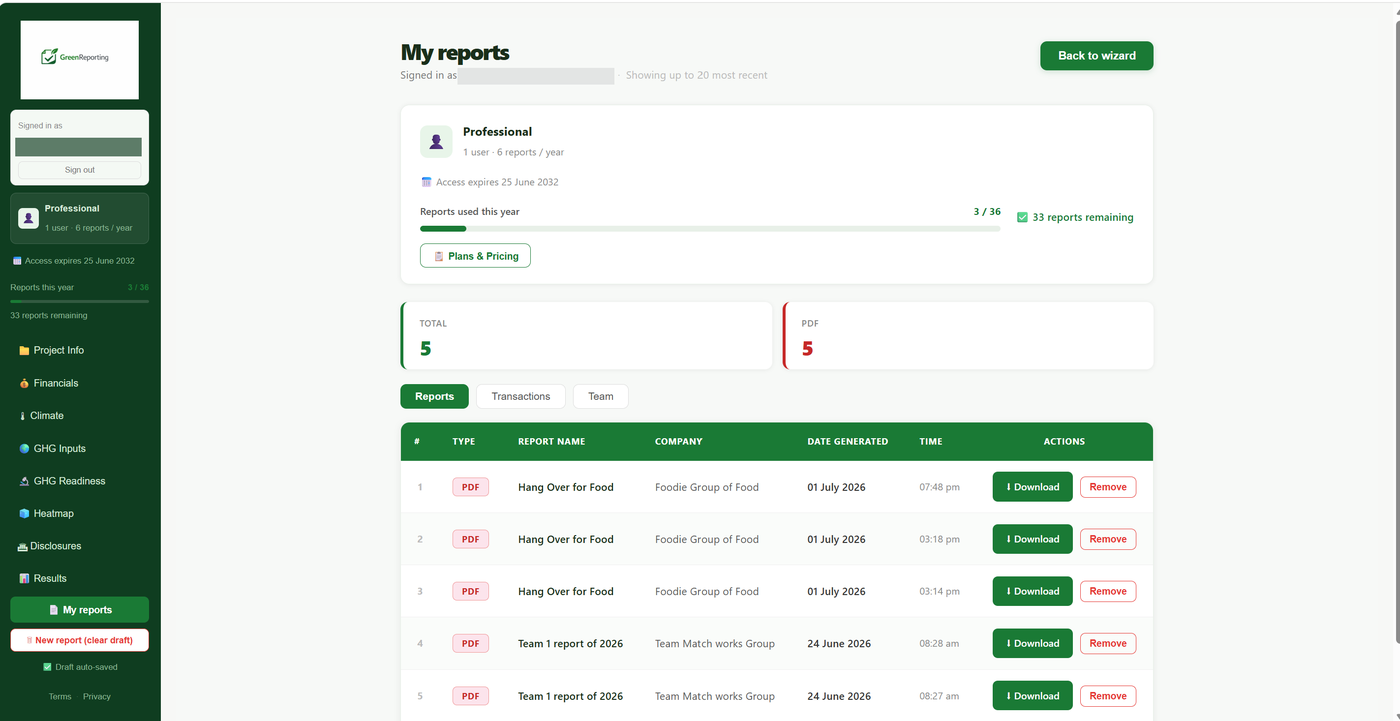Open the Terms link
This screenshot has width=1400, height=721.
(x=60, y=697)
